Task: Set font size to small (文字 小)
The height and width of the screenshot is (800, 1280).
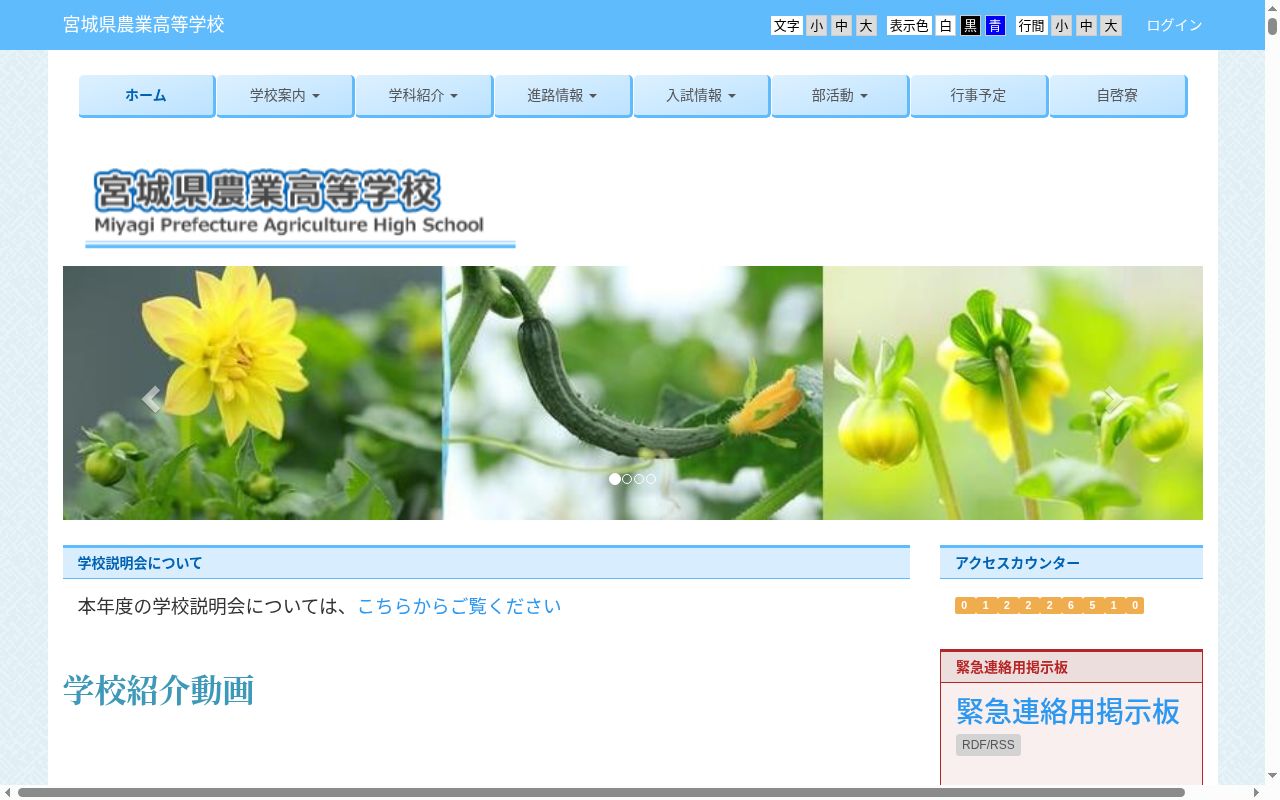Action: pyautogui.click(x=817, y=26)
